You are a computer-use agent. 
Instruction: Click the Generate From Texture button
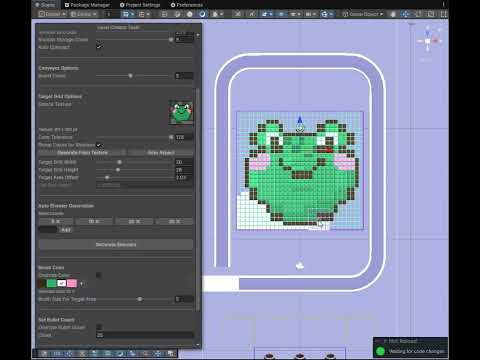(82, 153)
